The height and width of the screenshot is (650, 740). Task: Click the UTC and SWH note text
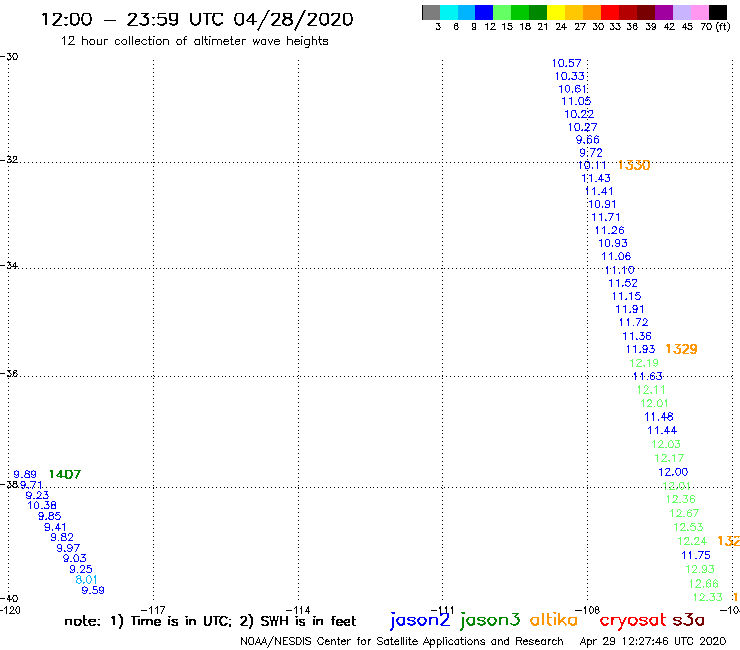pos(210,621)
